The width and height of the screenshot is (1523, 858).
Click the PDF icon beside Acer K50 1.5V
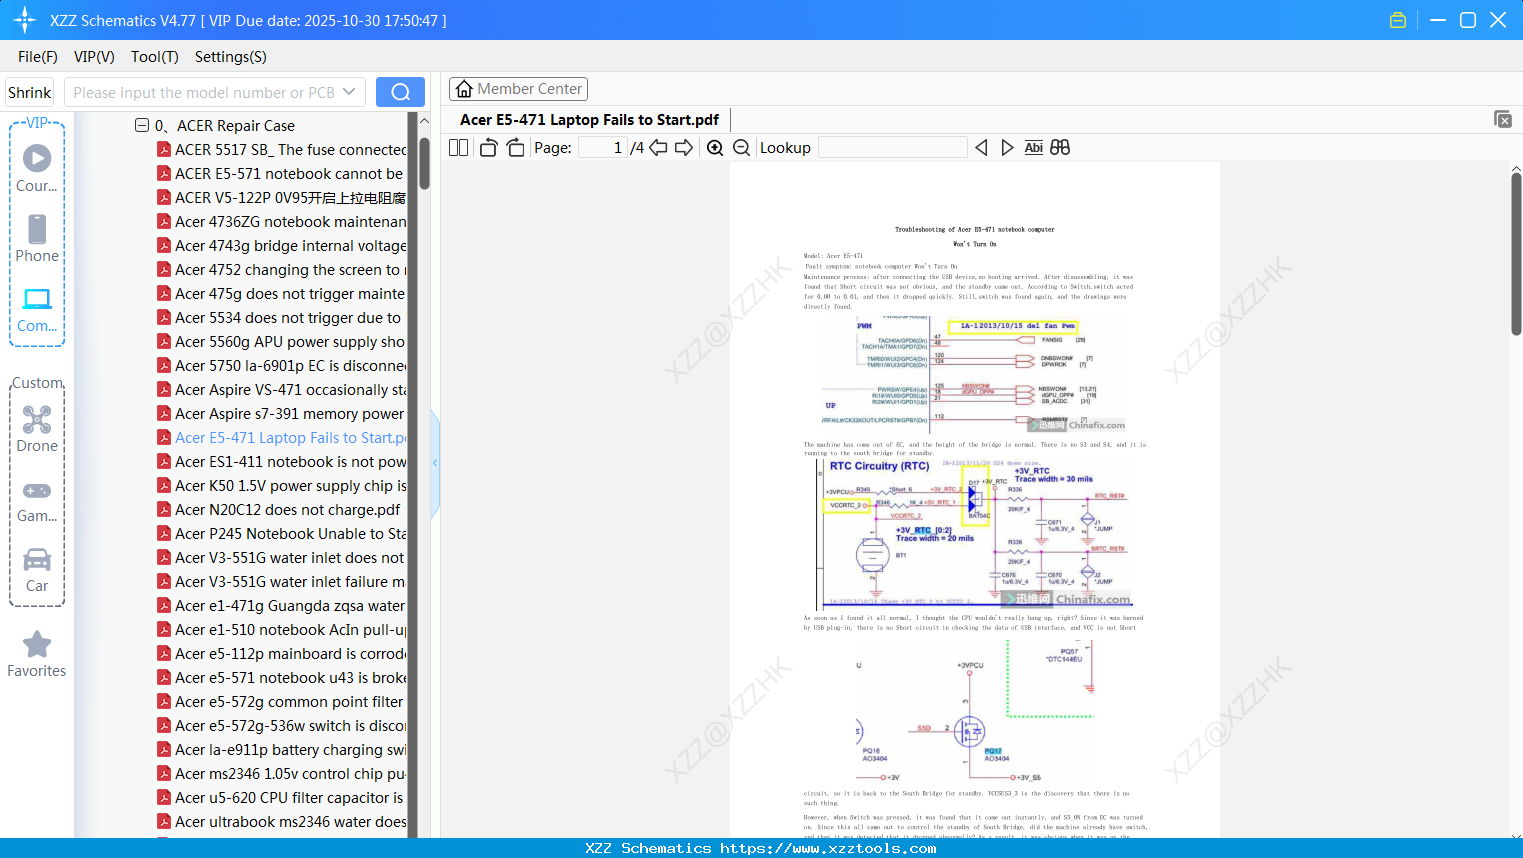pos(164,486)
